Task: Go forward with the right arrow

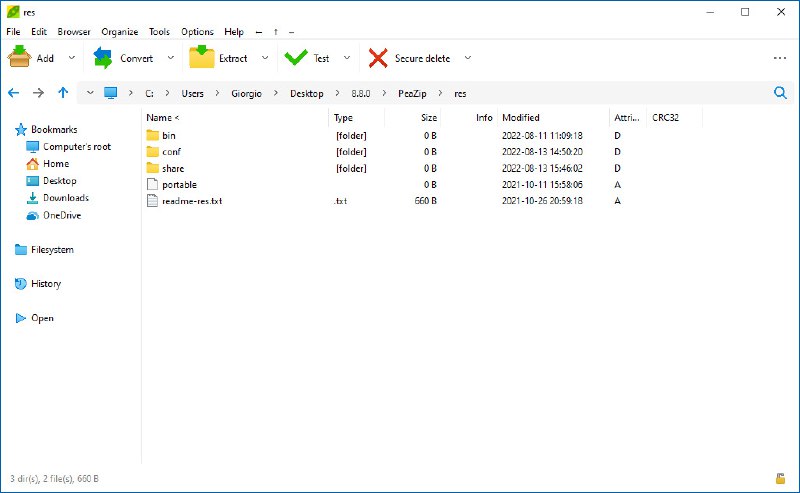Action: click(38, 93)
